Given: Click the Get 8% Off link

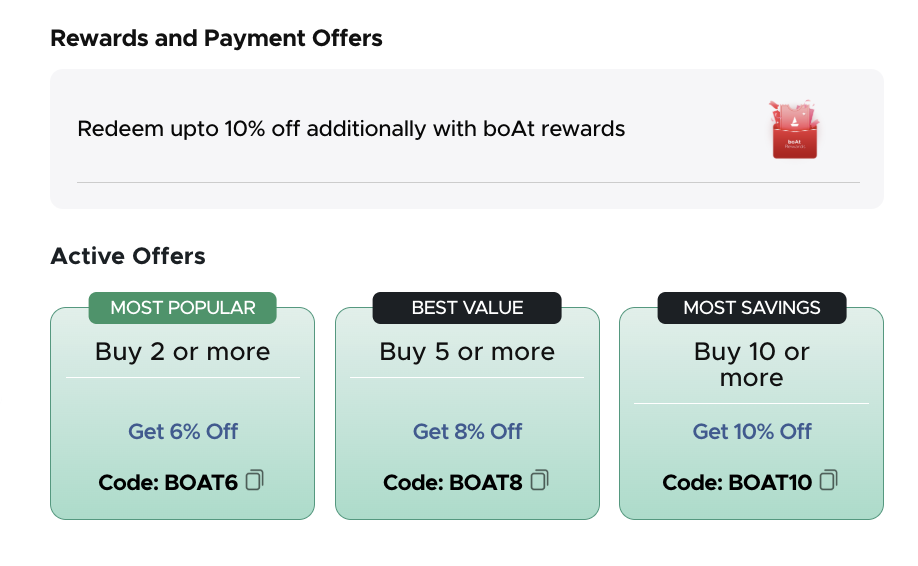Looking at the screenshot, I should [467, 432].
